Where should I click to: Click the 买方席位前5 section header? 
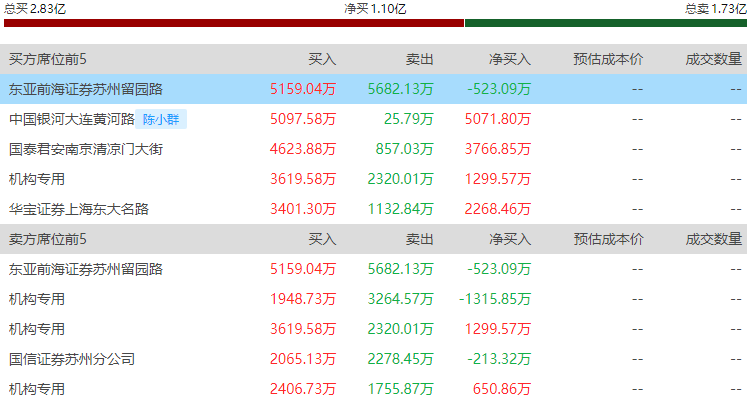(x=48, y=59)
